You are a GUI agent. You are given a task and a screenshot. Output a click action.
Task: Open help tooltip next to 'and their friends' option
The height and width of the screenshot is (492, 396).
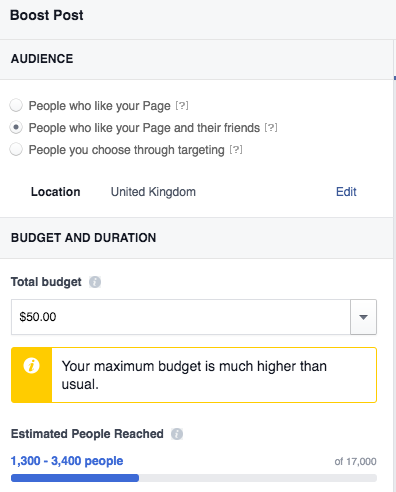click(x=271, y=127)
